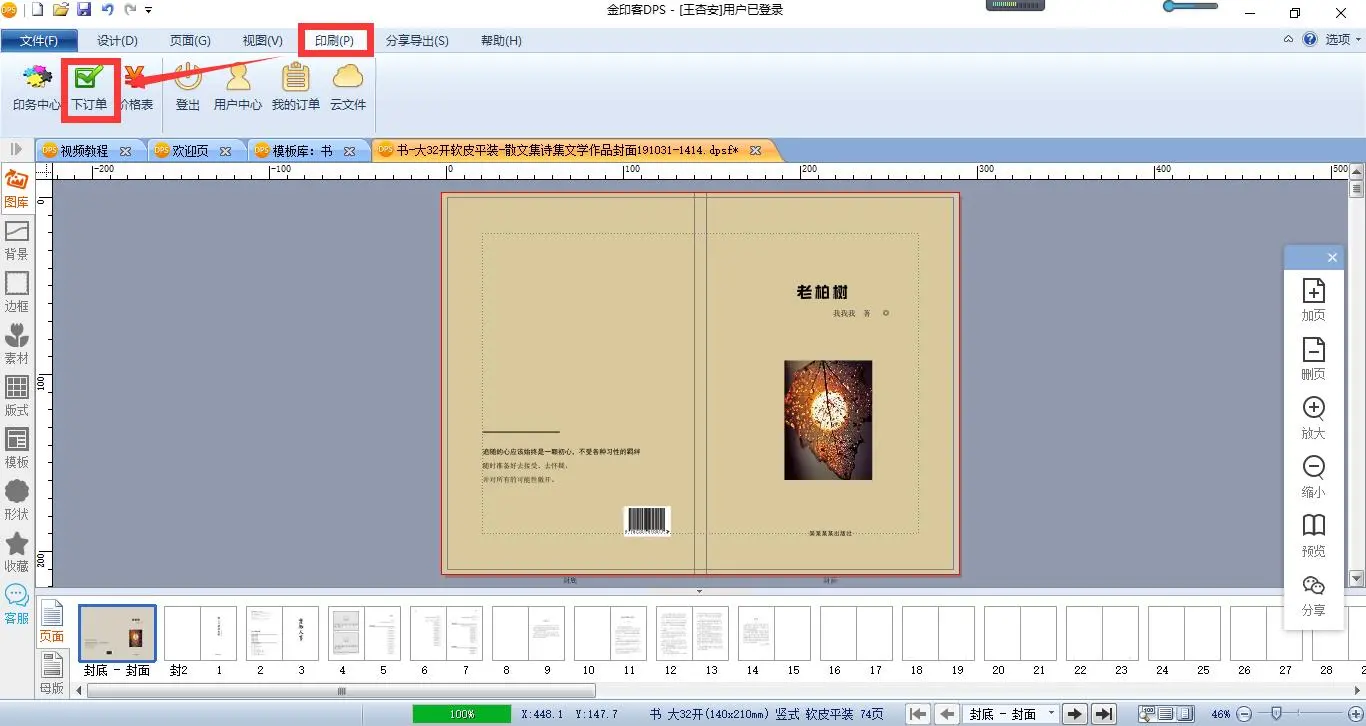Image resolution: width=1366 pixels, height=726 pixels.
Task: Select the page 2-3 spread thumbnail
Action: 282,634
